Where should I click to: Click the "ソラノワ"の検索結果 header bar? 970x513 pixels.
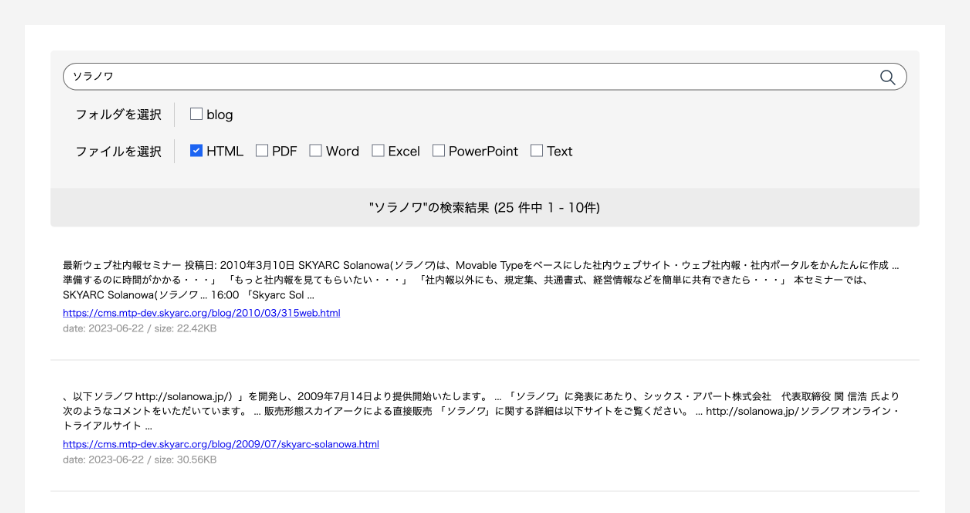coord(484,208)
